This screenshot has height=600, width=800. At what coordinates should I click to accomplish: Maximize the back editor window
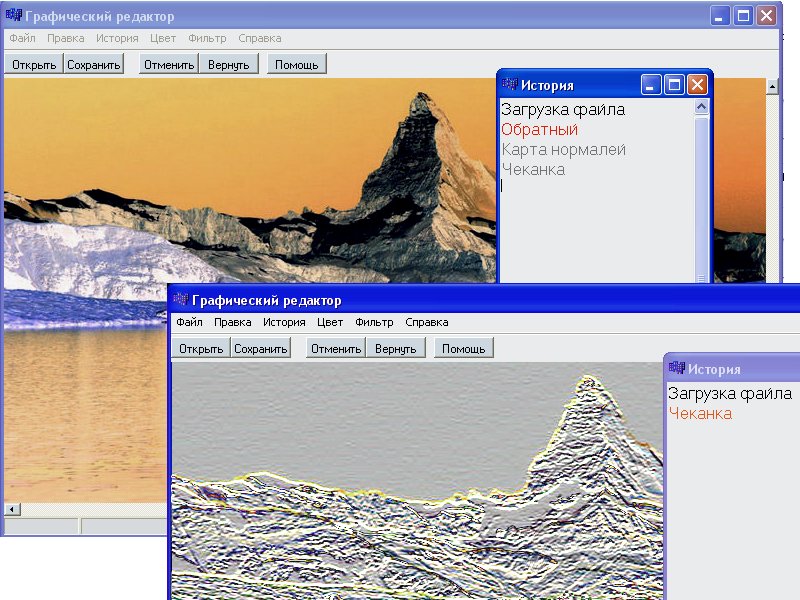point(743,16)
